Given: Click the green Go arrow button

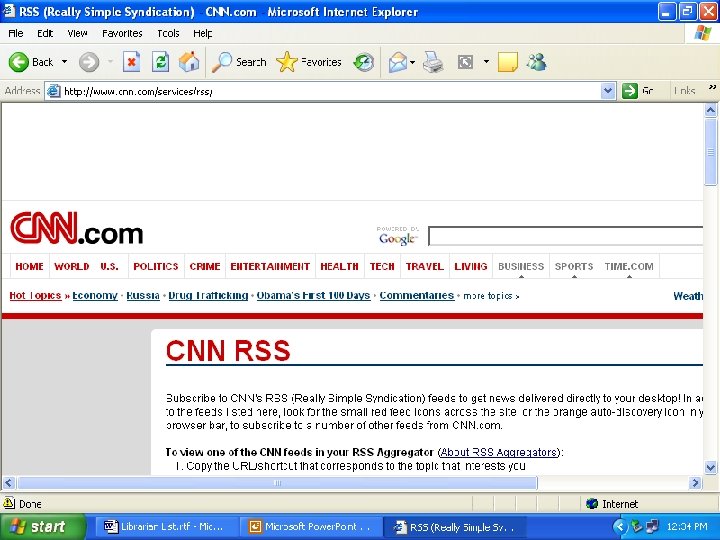Looking at the screenshot, I should click(630, 91).
